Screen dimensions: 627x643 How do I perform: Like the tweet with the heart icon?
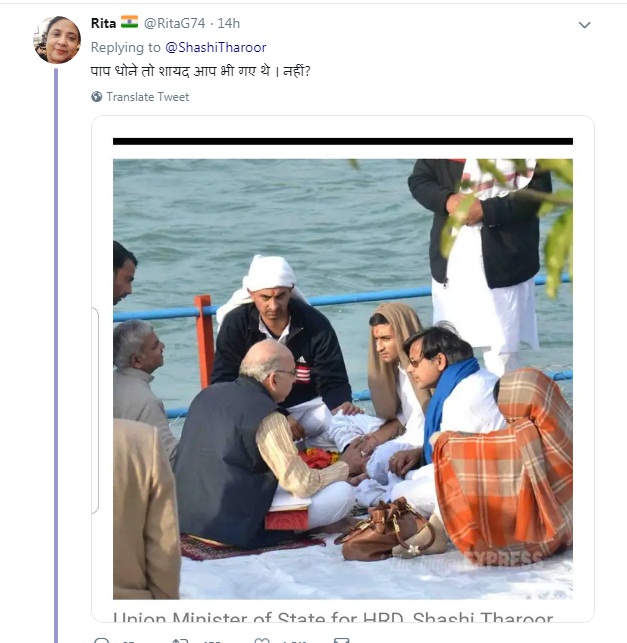click(262, 640)
